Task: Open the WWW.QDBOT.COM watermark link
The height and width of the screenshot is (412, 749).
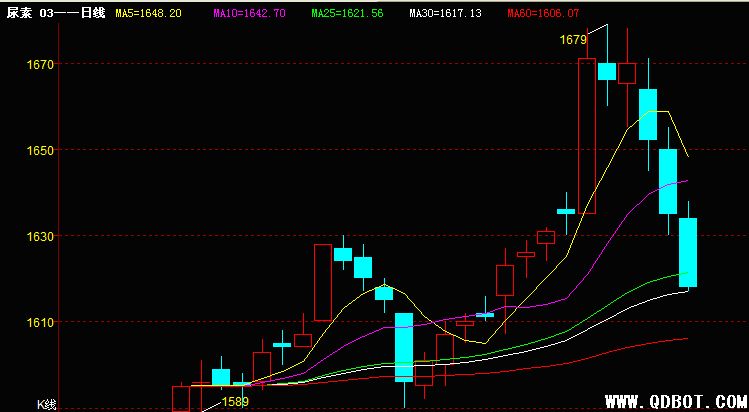Action: 675,401
